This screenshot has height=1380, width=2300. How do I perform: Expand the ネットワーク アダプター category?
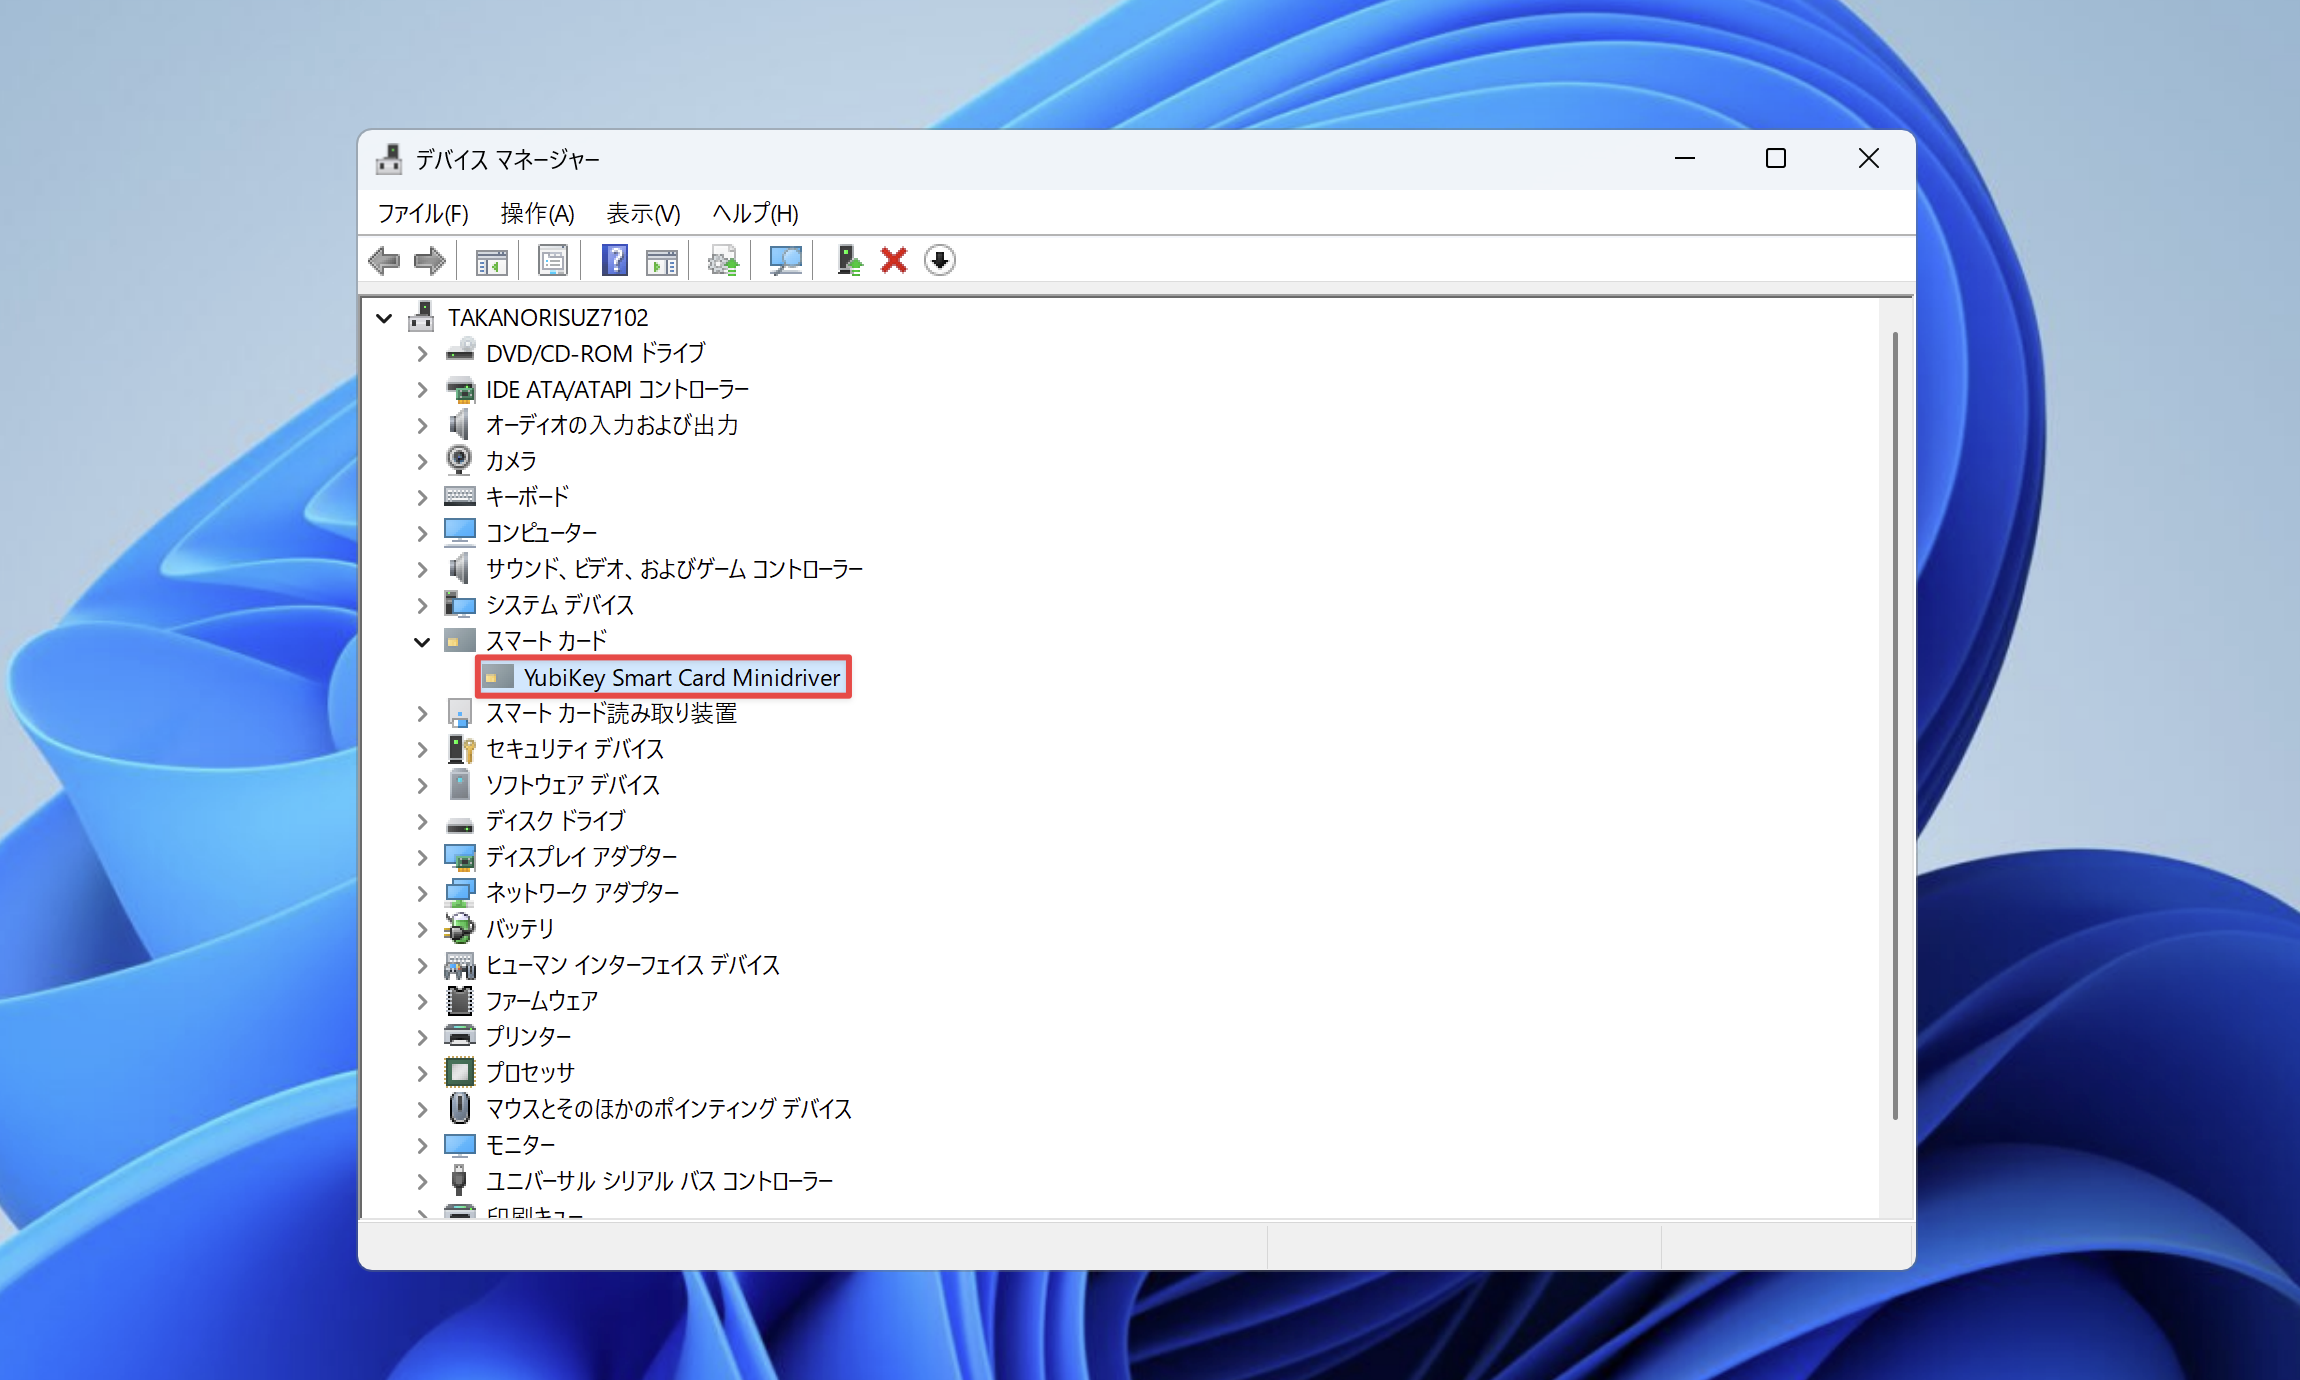[x=422, y=894]
